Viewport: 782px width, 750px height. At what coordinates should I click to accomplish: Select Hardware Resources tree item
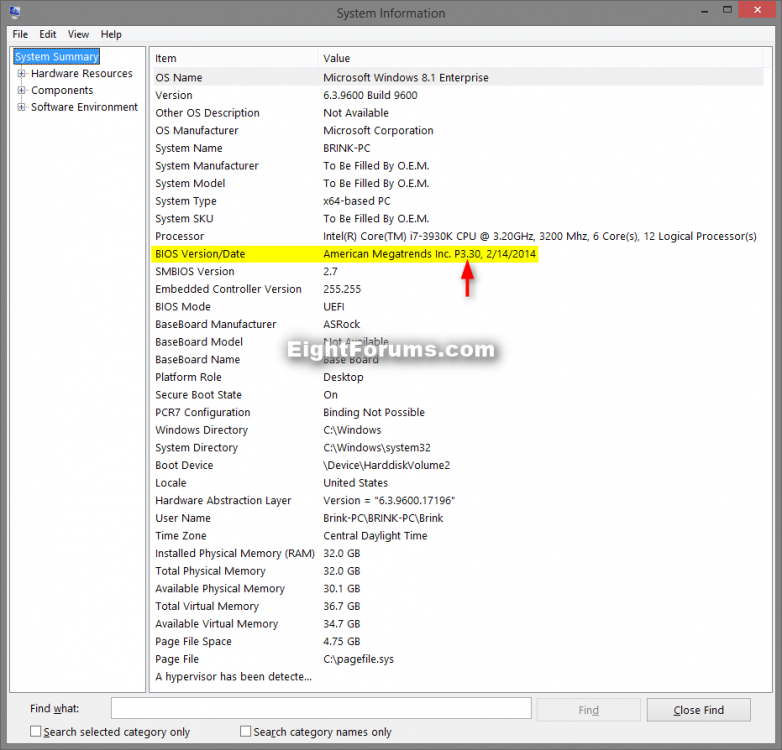coord(82,73)
